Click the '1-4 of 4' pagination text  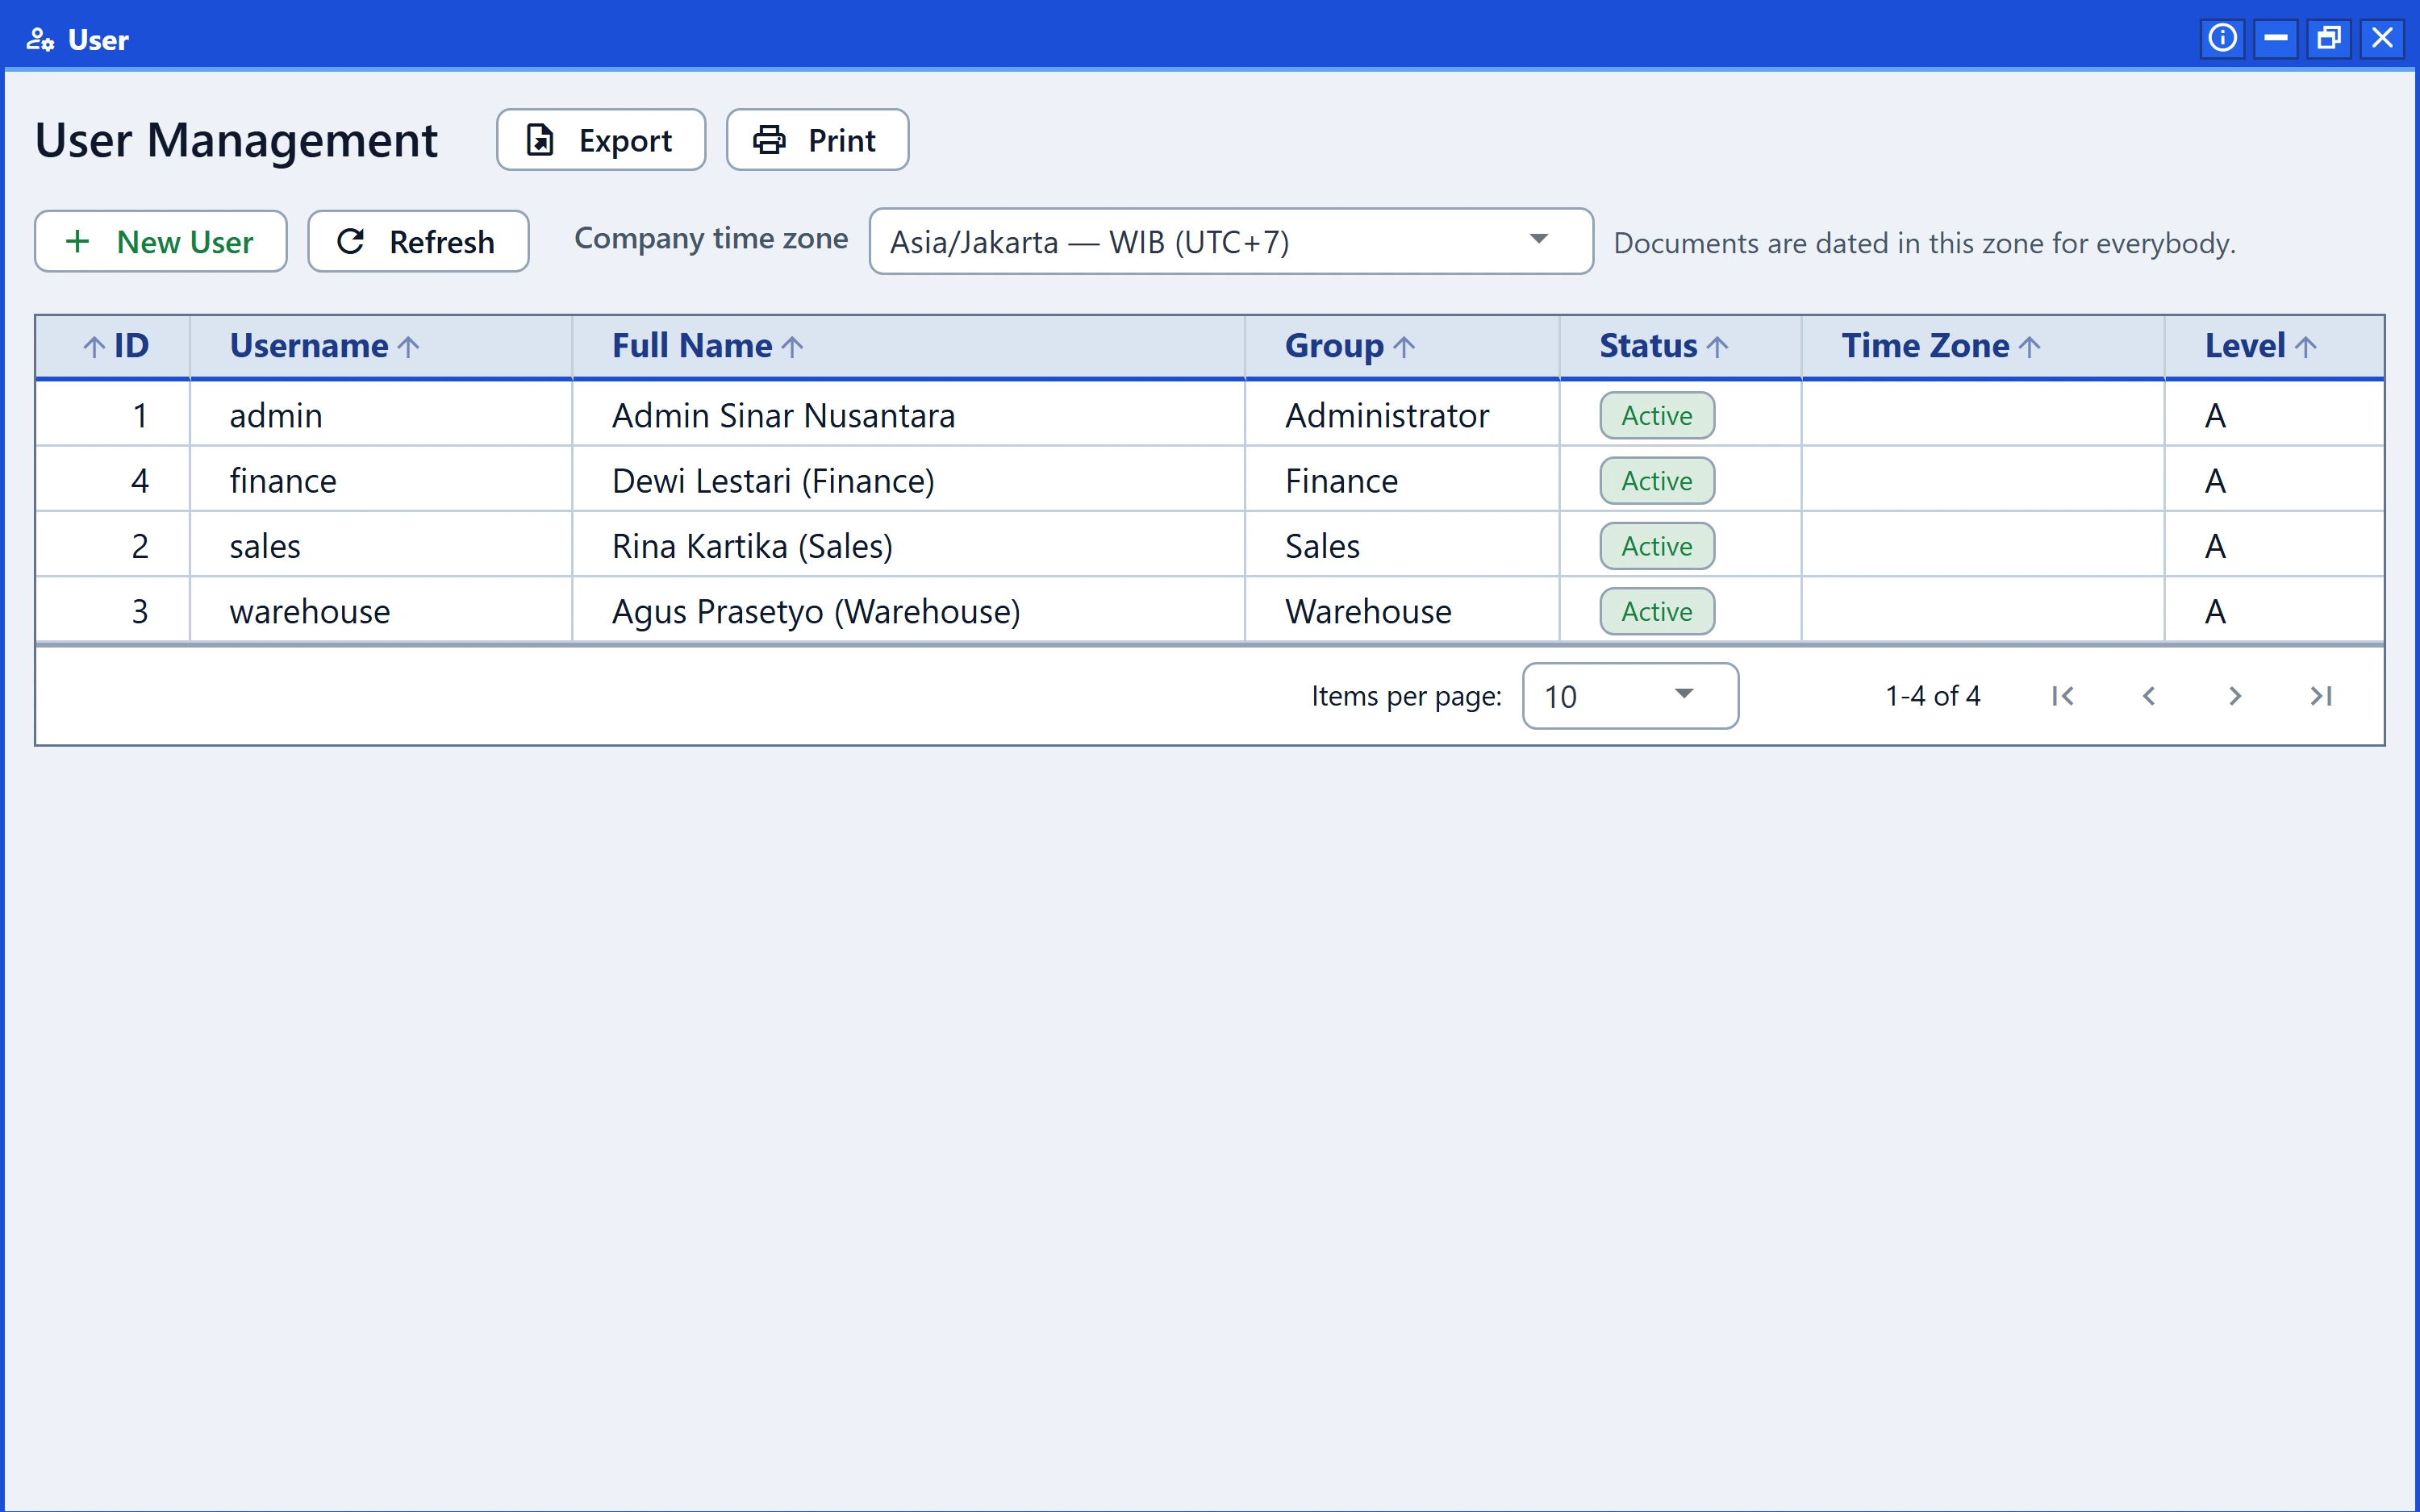pyautogui.click(x=1932, y=696)
